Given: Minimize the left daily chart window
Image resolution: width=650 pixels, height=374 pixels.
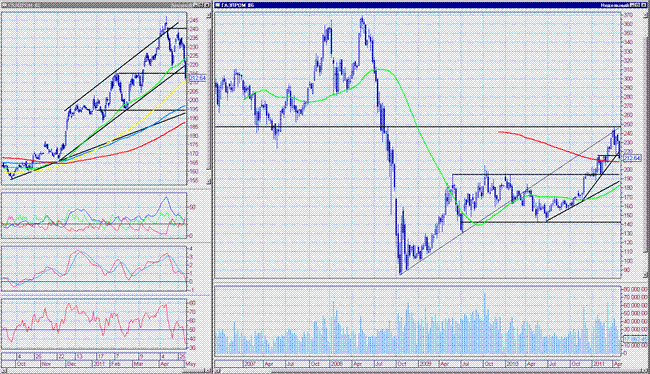Looking at the screenshot, I should (196, 5).
